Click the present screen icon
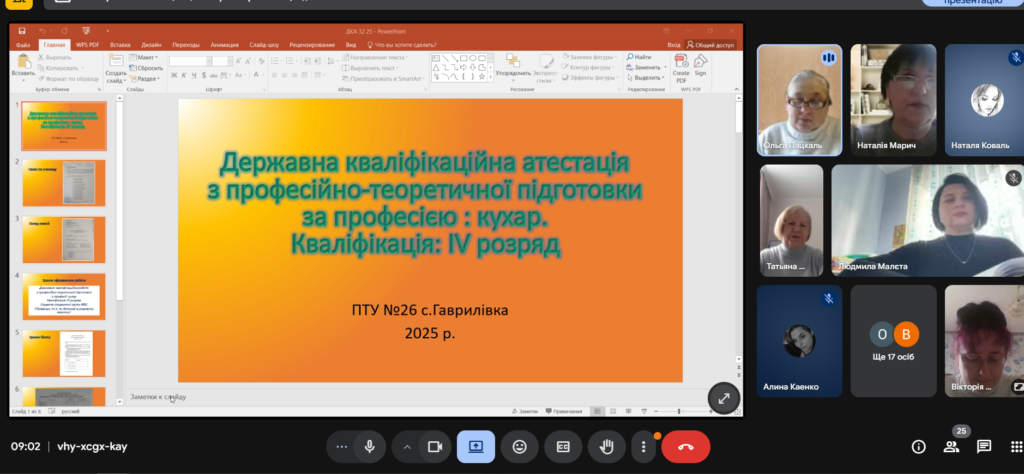Image resolution: width=1024 pixels, height=474 pixels. (x=476, y=446)
